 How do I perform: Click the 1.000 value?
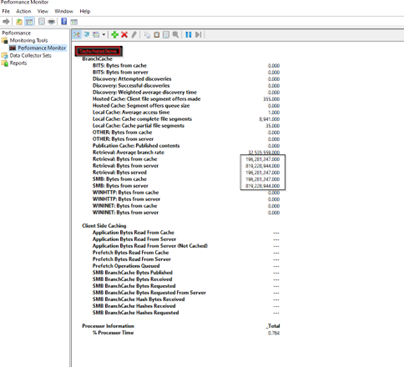[274, 112]
